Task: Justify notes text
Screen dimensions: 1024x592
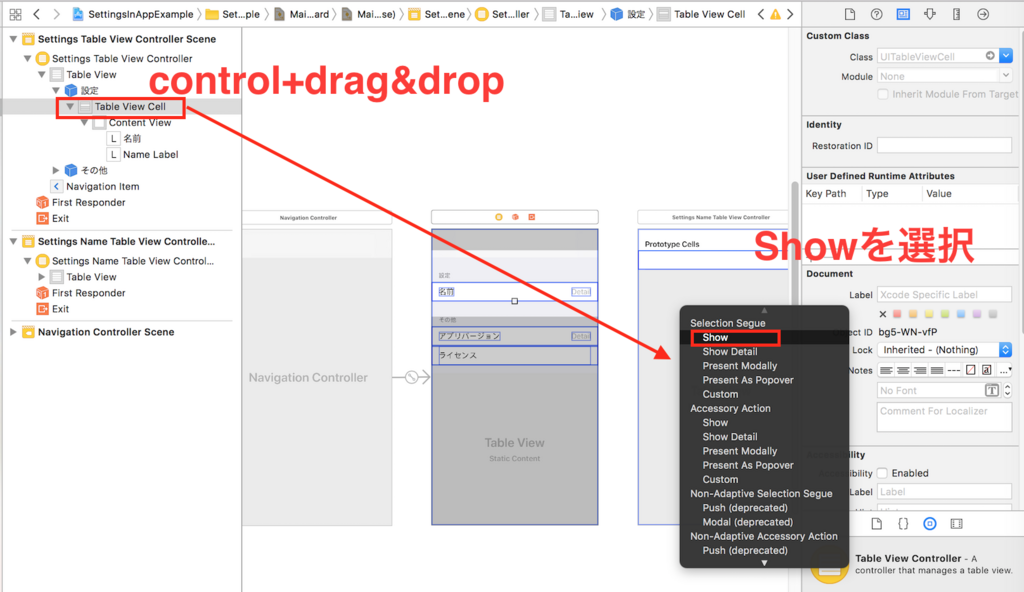Action: 937,370
